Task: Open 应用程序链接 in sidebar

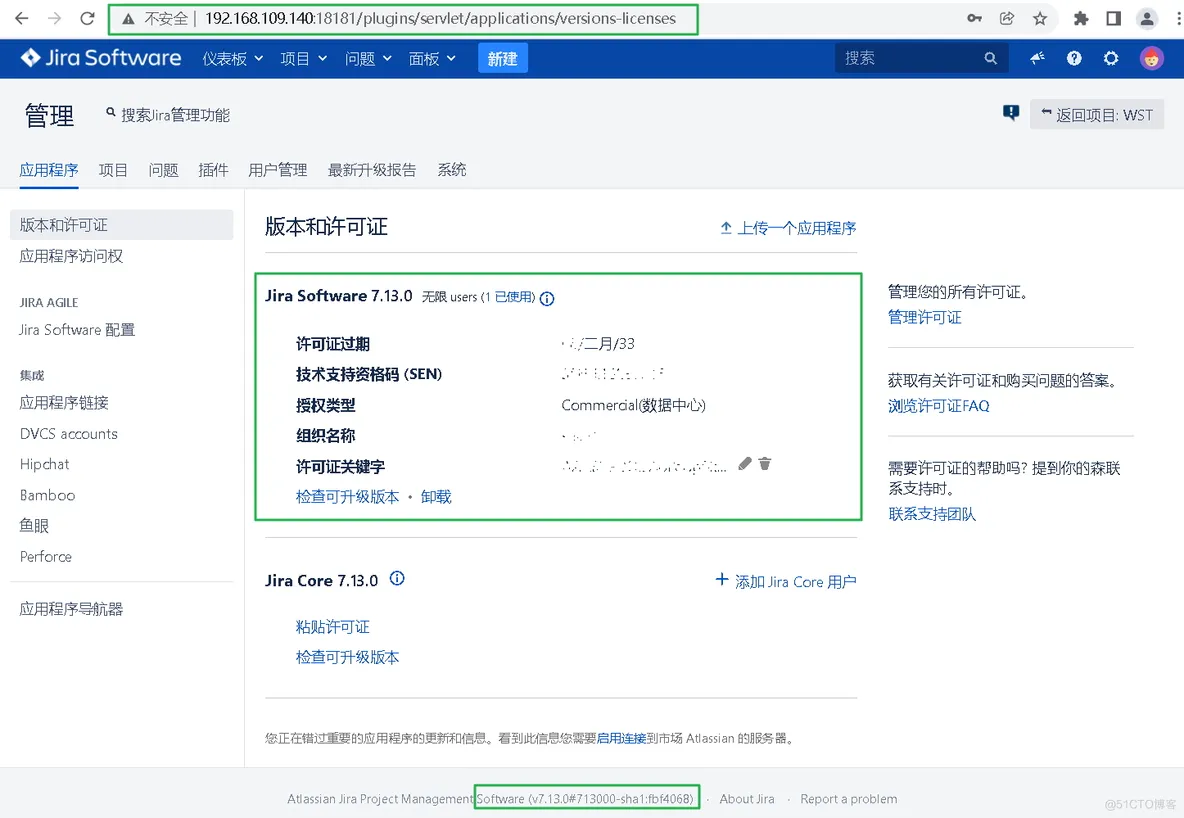Action: pos(64,403)
